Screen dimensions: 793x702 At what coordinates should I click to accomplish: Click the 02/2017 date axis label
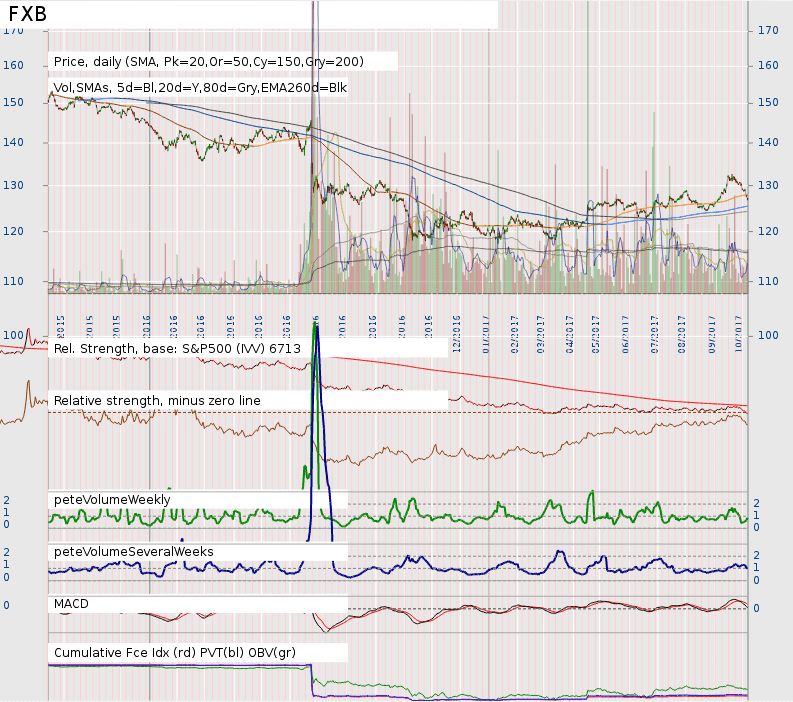[515, 334]
